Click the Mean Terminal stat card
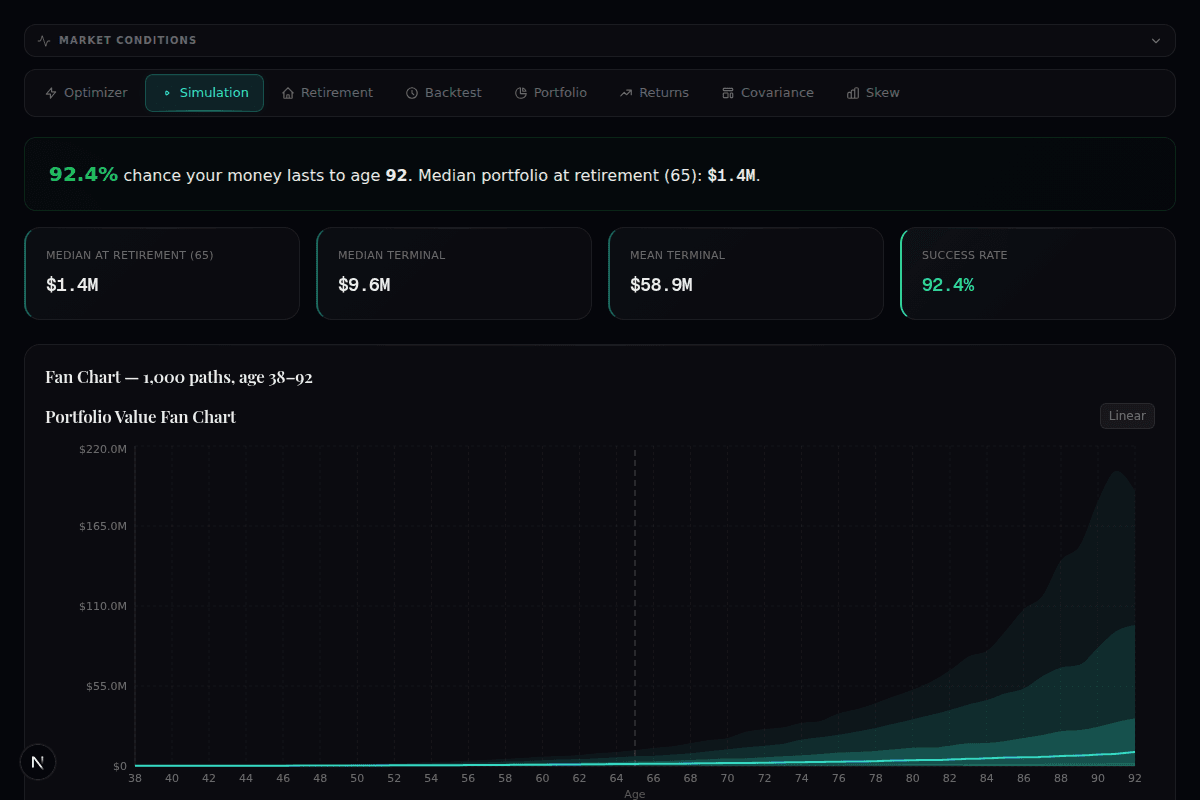The width and height of the screenshot is (1200, 800). [x=745, y=273]
